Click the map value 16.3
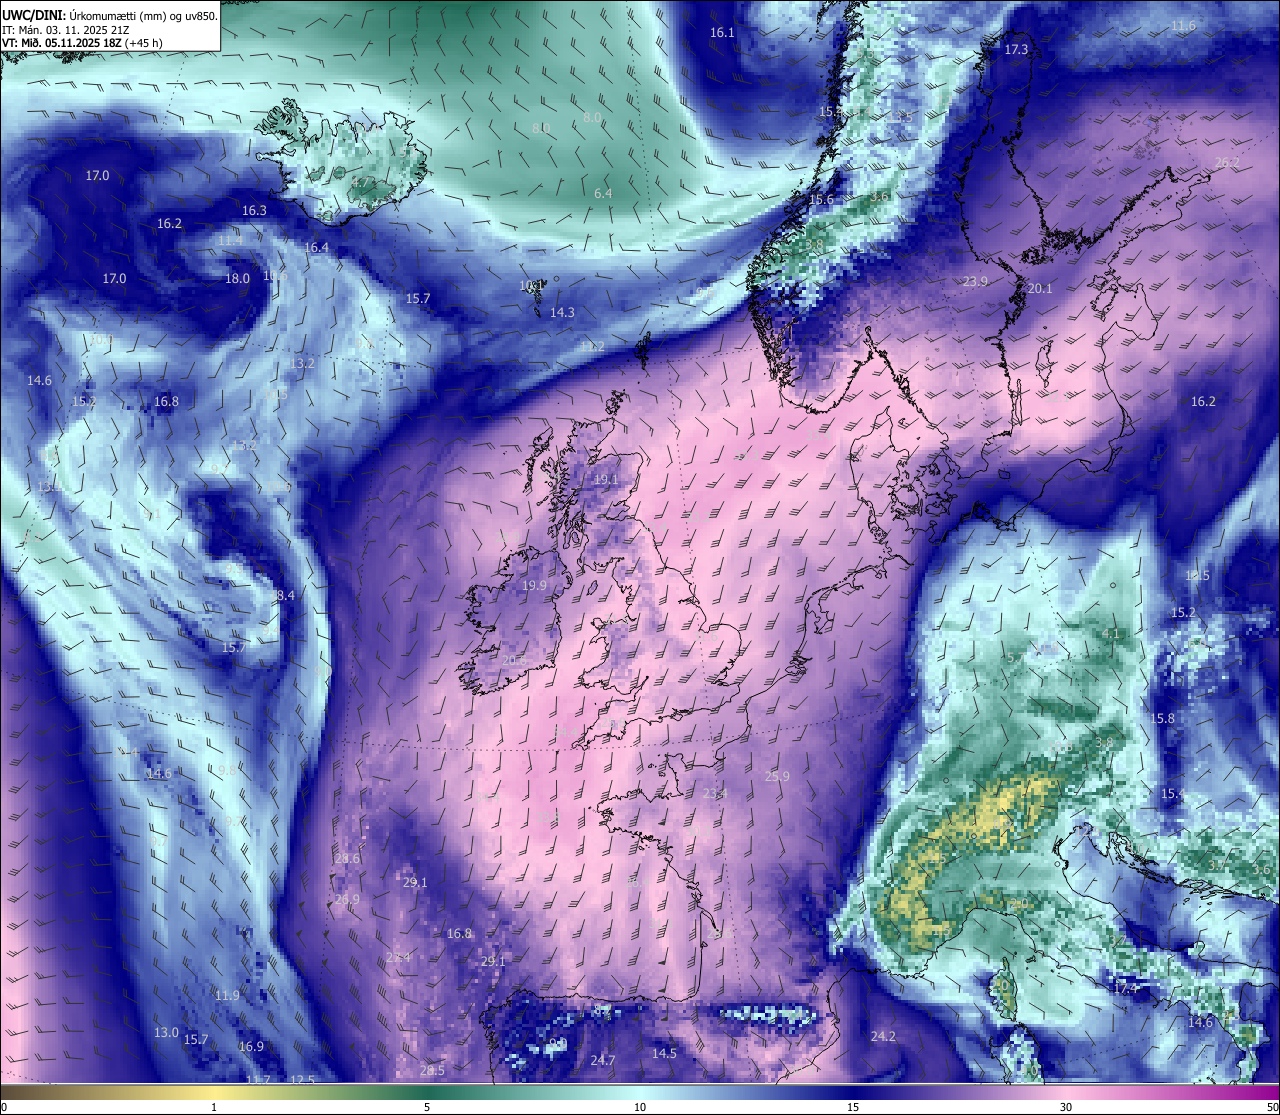The image size is (1280, 1115). coord(254,211)
